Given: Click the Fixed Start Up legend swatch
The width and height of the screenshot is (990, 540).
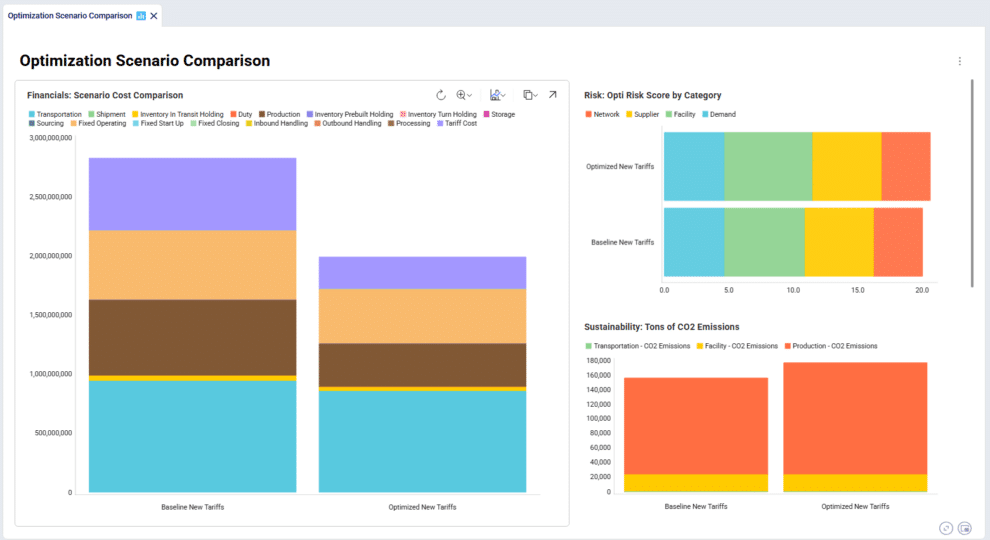Looking at the screenshot, I should [x=136, y=123].
